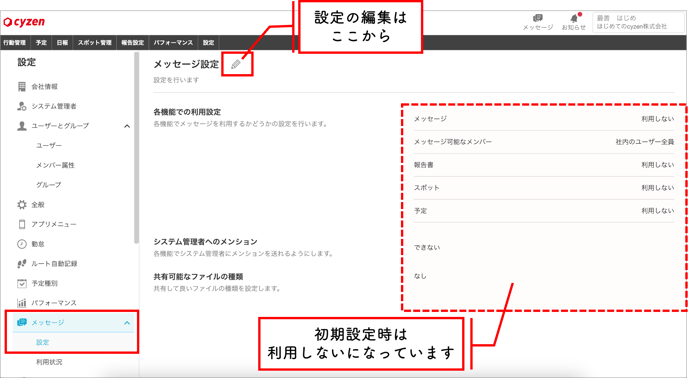Click the システム管理者へのメンション heading
The image size is (688, 378).
205,241
